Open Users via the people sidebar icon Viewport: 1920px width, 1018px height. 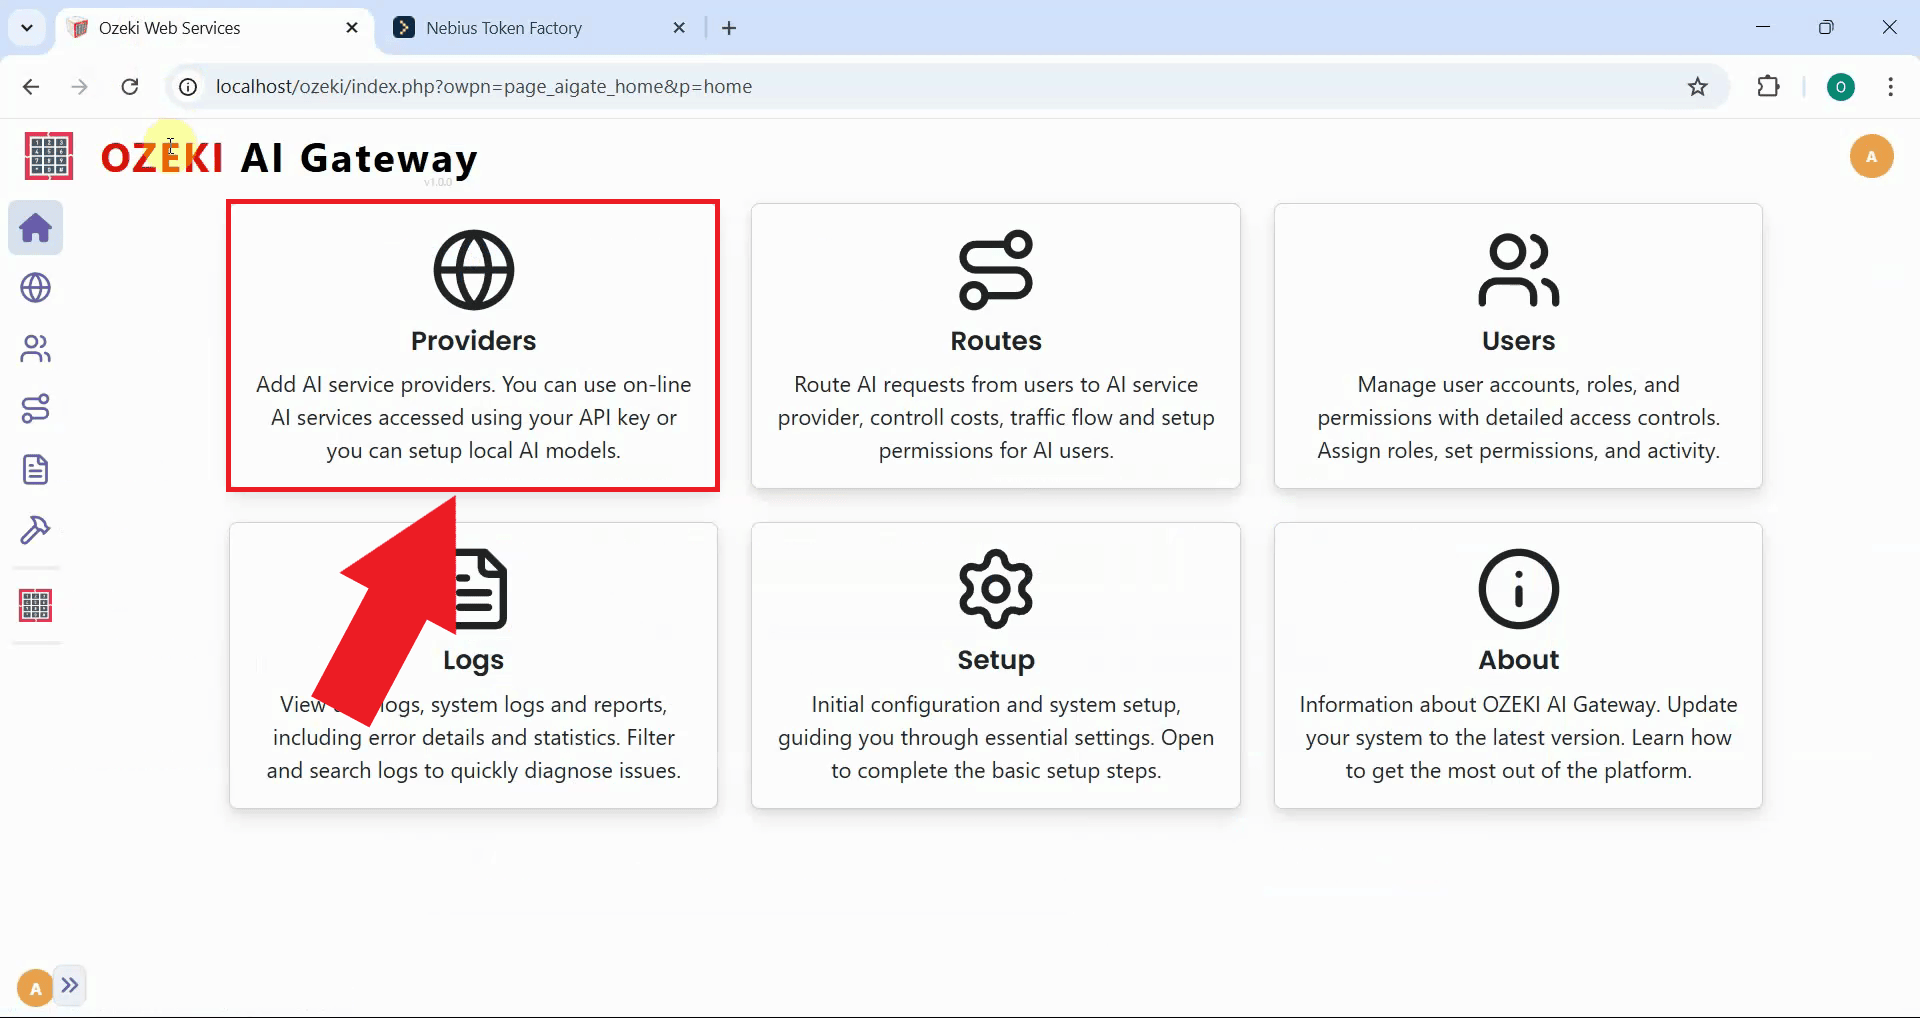click(x=36, y=348)
